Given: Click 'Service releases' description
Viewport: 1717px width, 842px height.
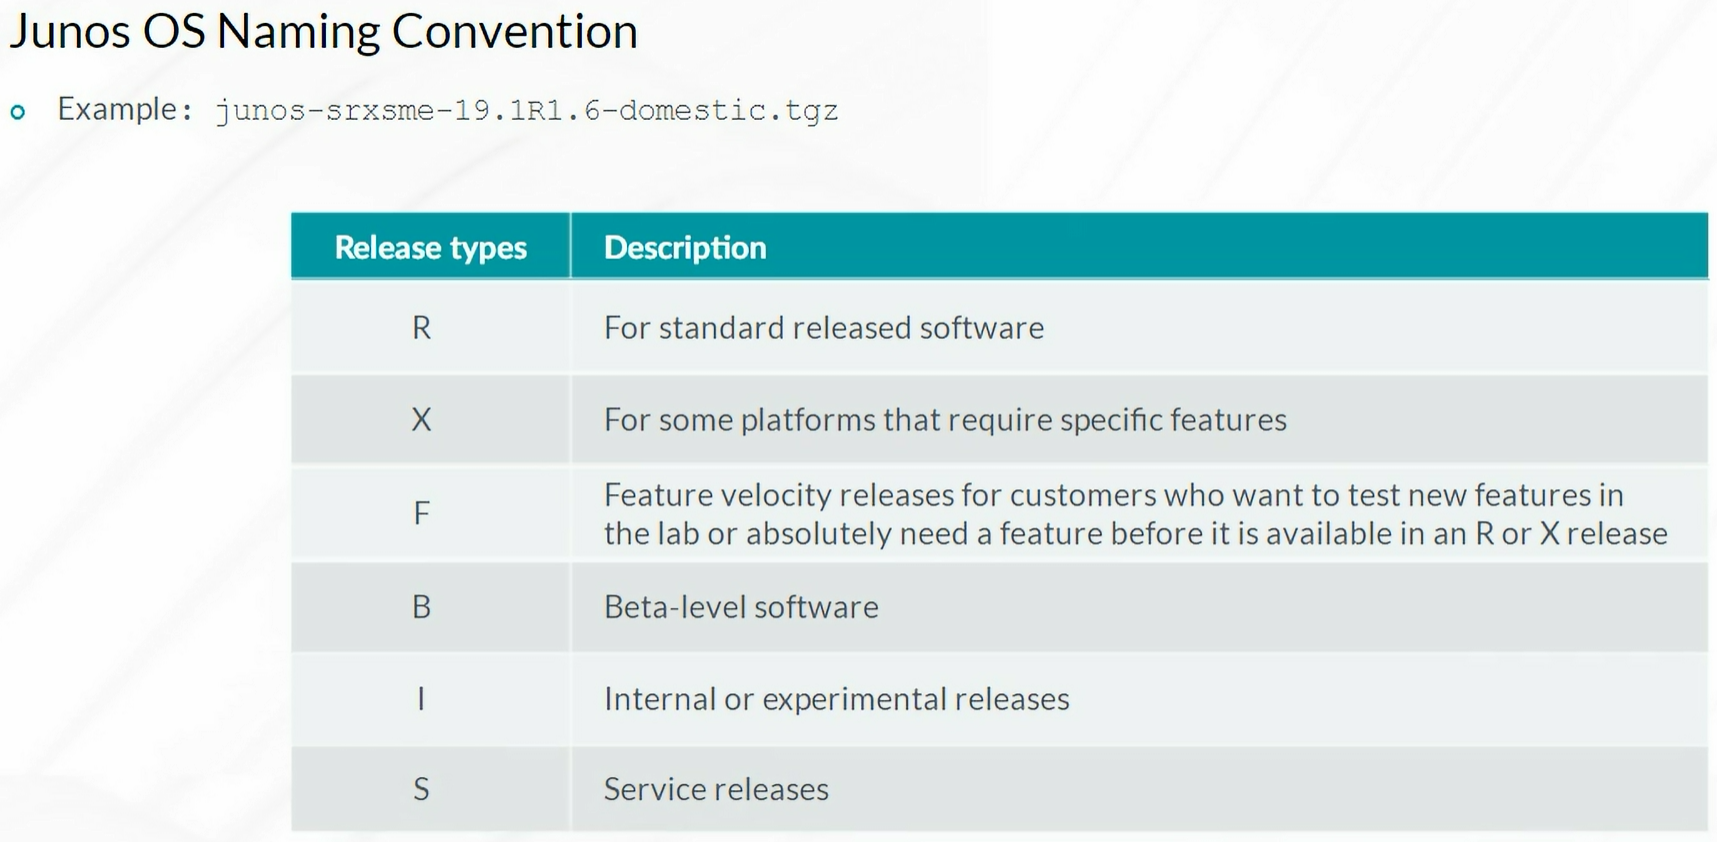Looking at the screenshot, I should pyautogui.click(x=716, y=789).
